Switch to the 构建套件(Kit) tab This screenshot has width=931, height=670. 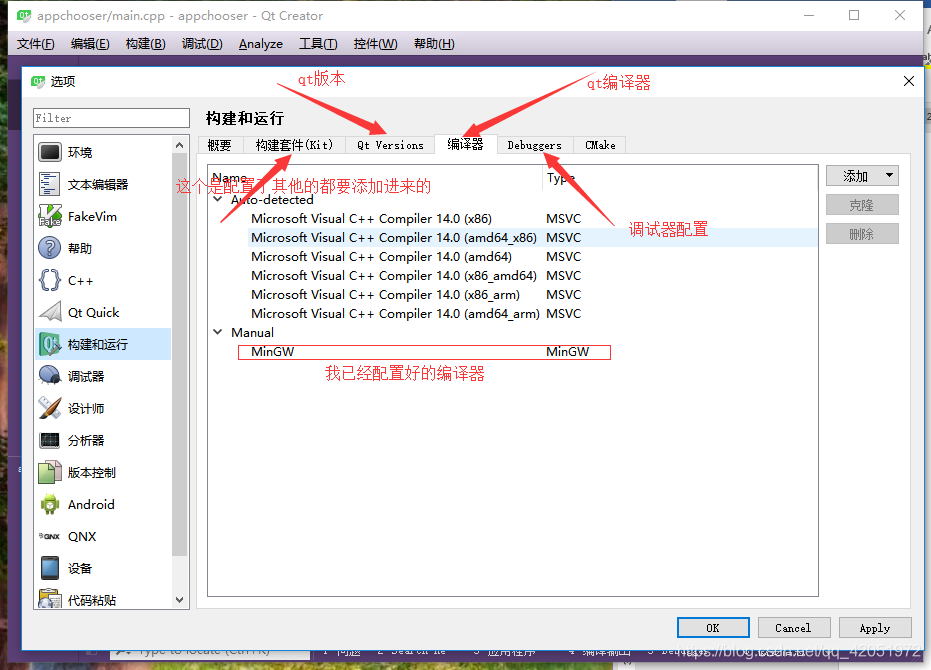[x=294, y=146]
